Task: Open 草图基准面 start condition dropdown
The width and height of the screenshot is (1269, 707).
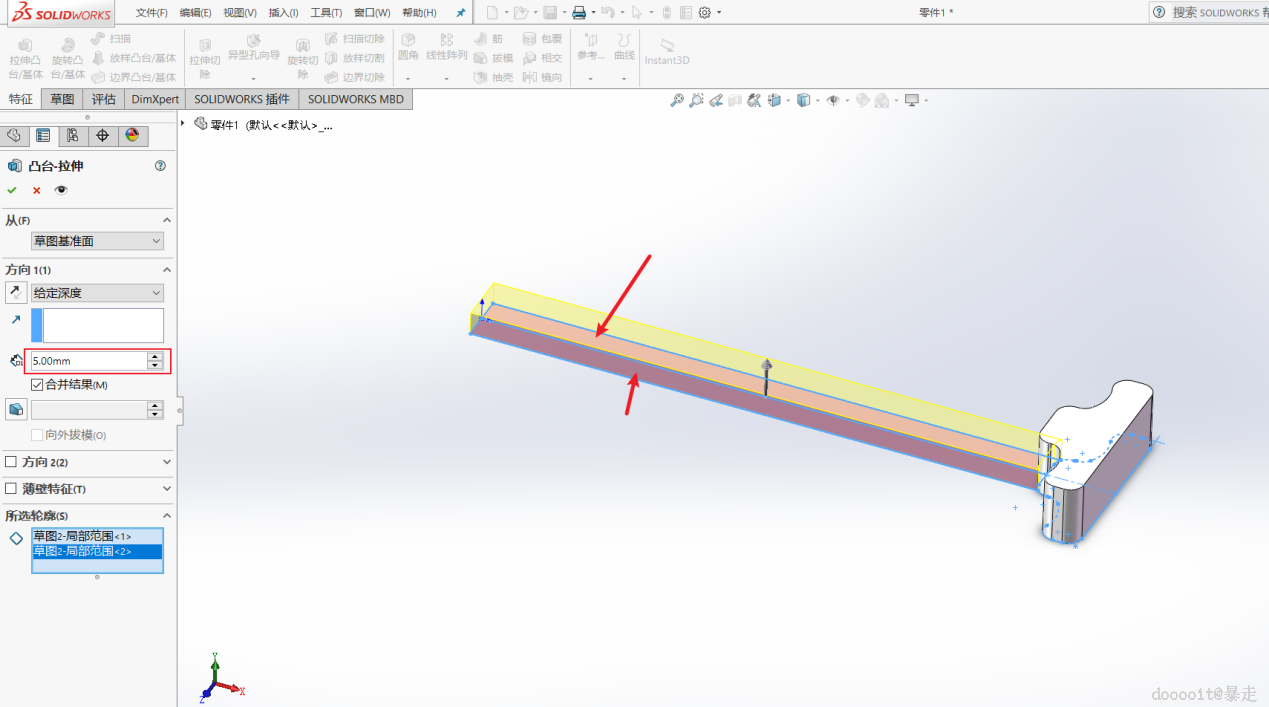Action: coord(97,241)
